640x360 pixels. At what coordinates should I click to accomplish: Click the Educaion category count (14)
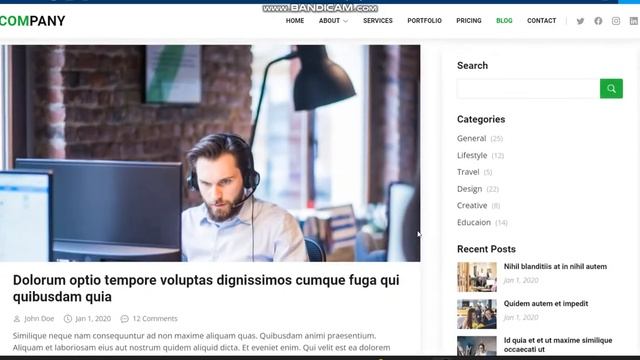click(501, 223)
